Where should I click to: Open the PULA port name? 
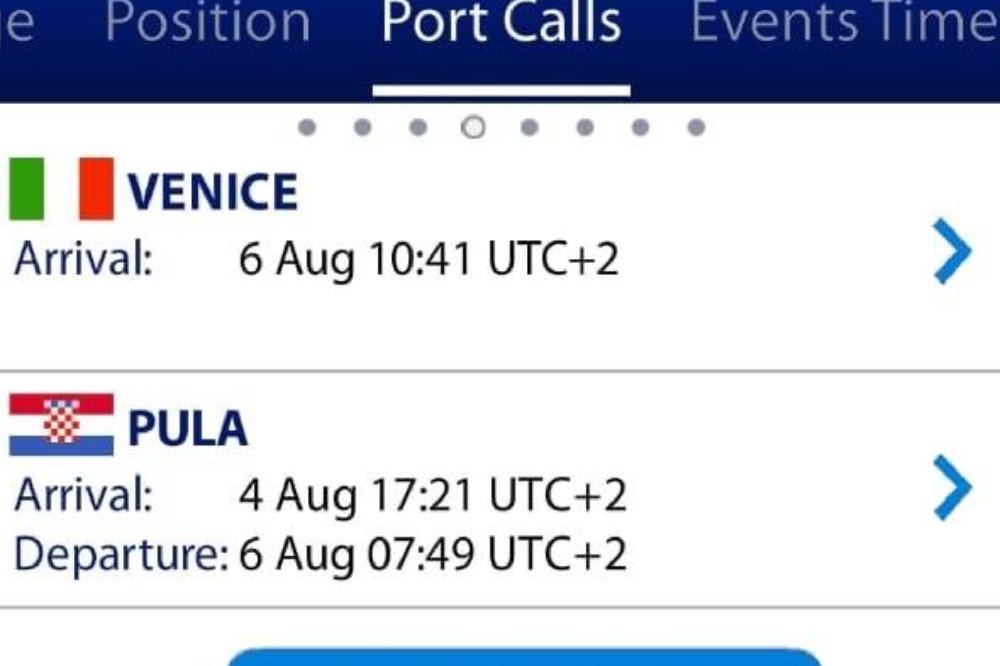pyautogui.click(x=188, y=427)
